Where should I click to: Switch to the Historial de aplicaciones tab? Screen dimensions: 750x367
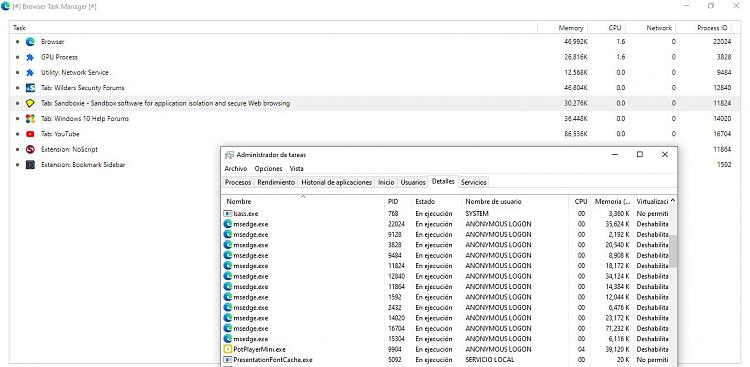[336, 182]
